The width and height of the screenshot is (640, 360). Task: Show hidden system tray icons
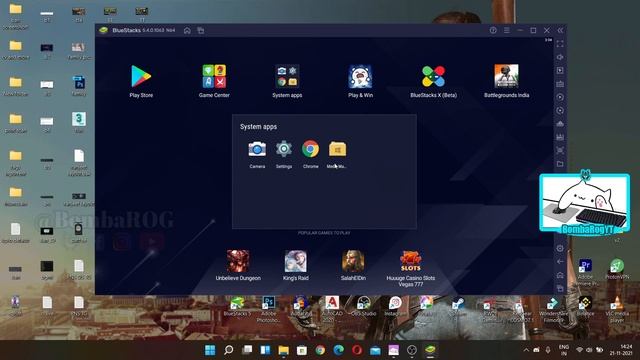coord(526,350)
